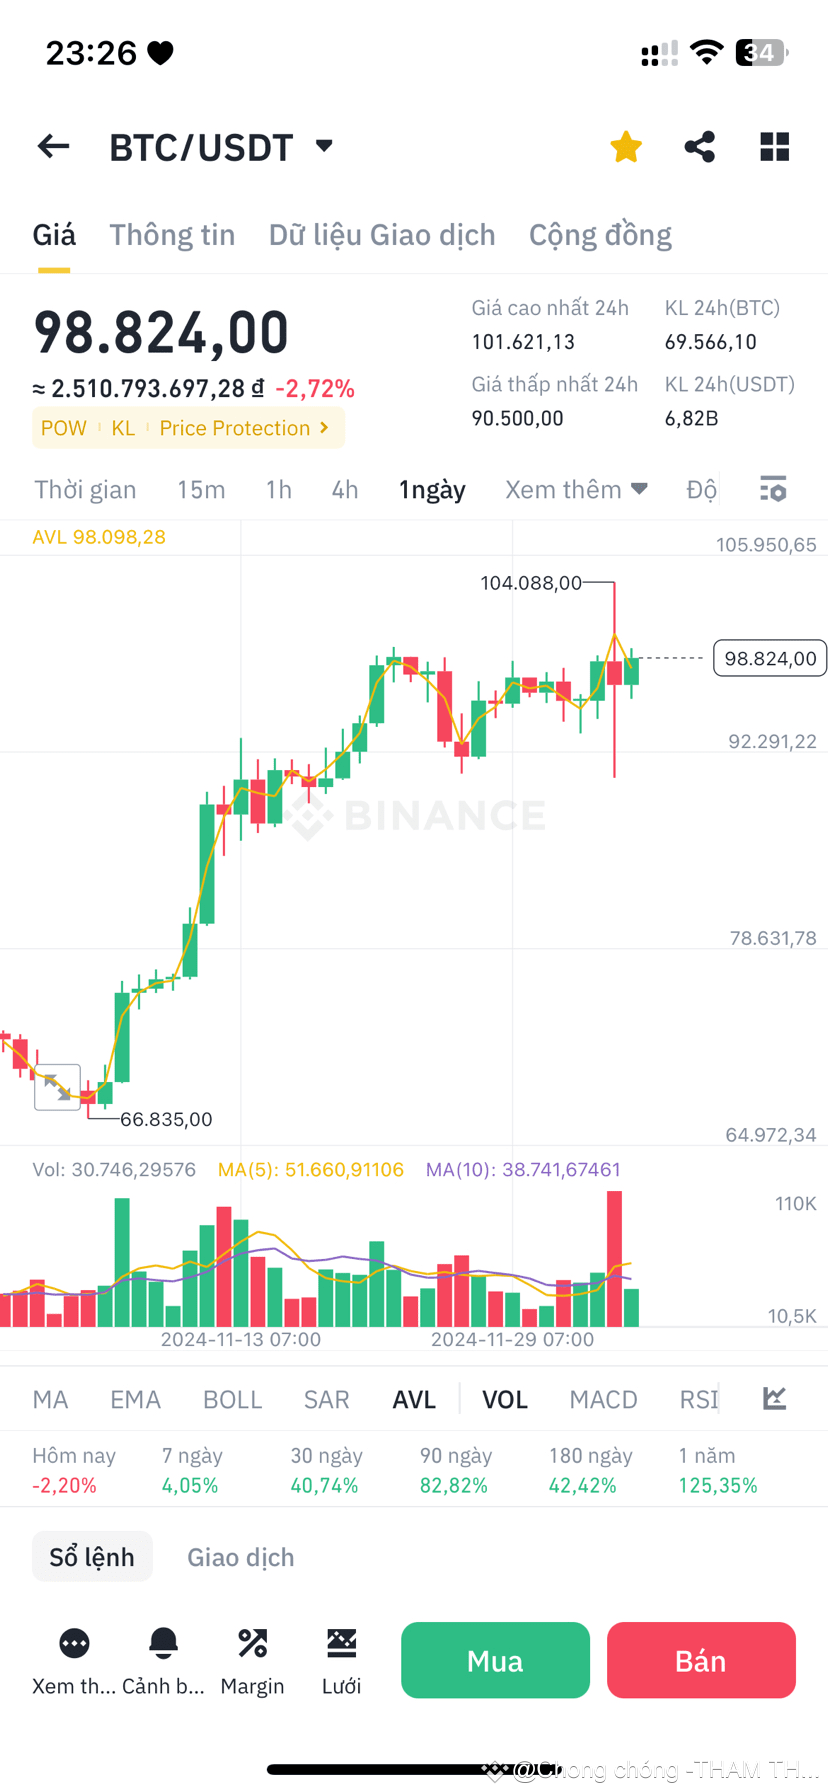The height and width of the screenshot is (1792, 828).
Task: Toggle the MACD indicator
Action: (x=603, y=1399)
